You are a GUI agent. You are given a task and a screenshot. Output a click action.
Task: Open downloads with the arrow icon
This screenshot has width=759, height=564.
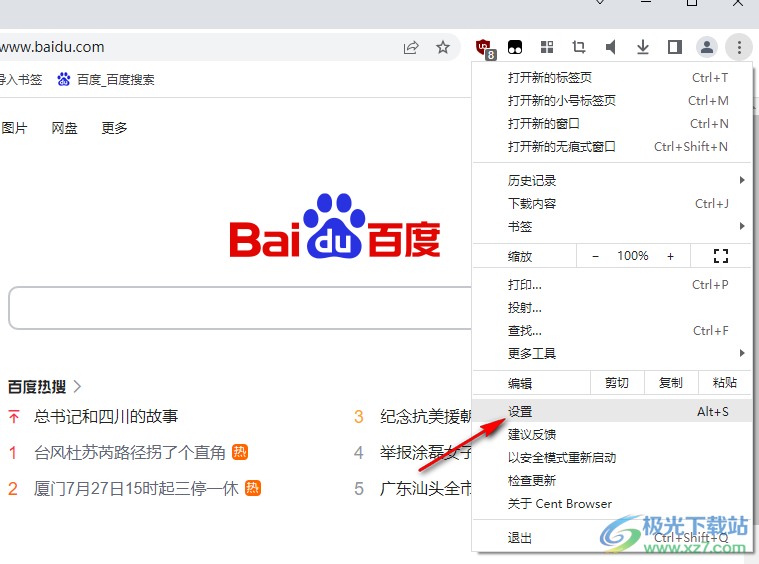pyautogui.click(x=643, y=47)
